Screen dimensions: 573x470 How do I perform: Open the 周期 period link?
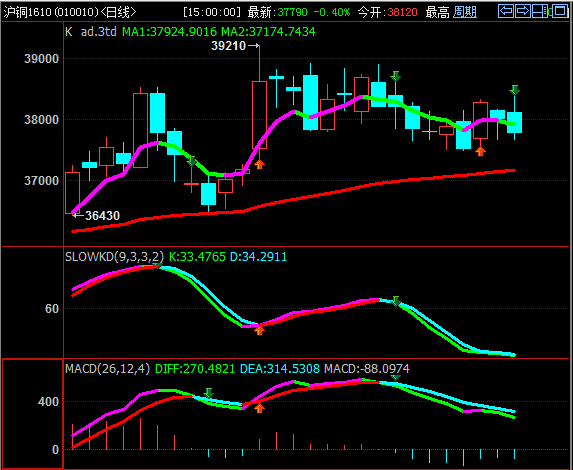(464, 12)
